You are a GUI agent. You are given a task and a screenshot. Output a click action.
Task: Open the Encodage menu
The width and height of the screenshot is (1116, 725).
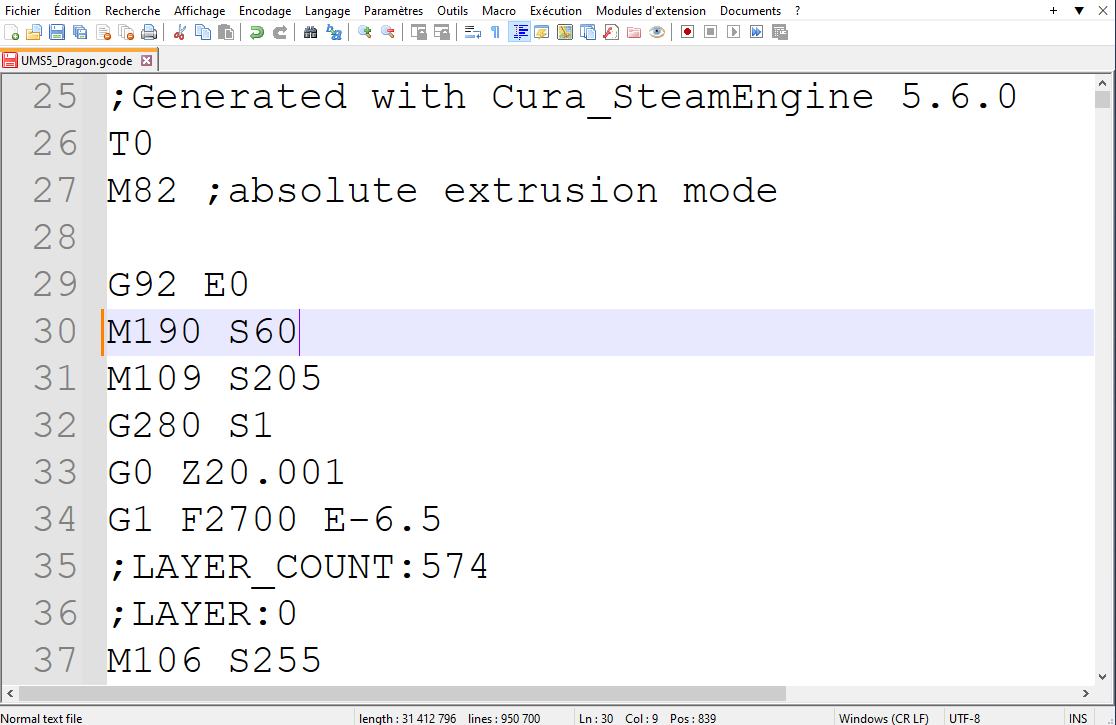pos(265,11)
